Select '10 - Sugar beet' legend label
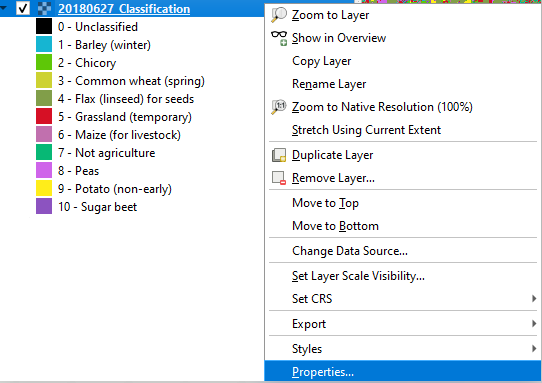The width and height of the screenshot is (542, 383). tap(97, 207)
